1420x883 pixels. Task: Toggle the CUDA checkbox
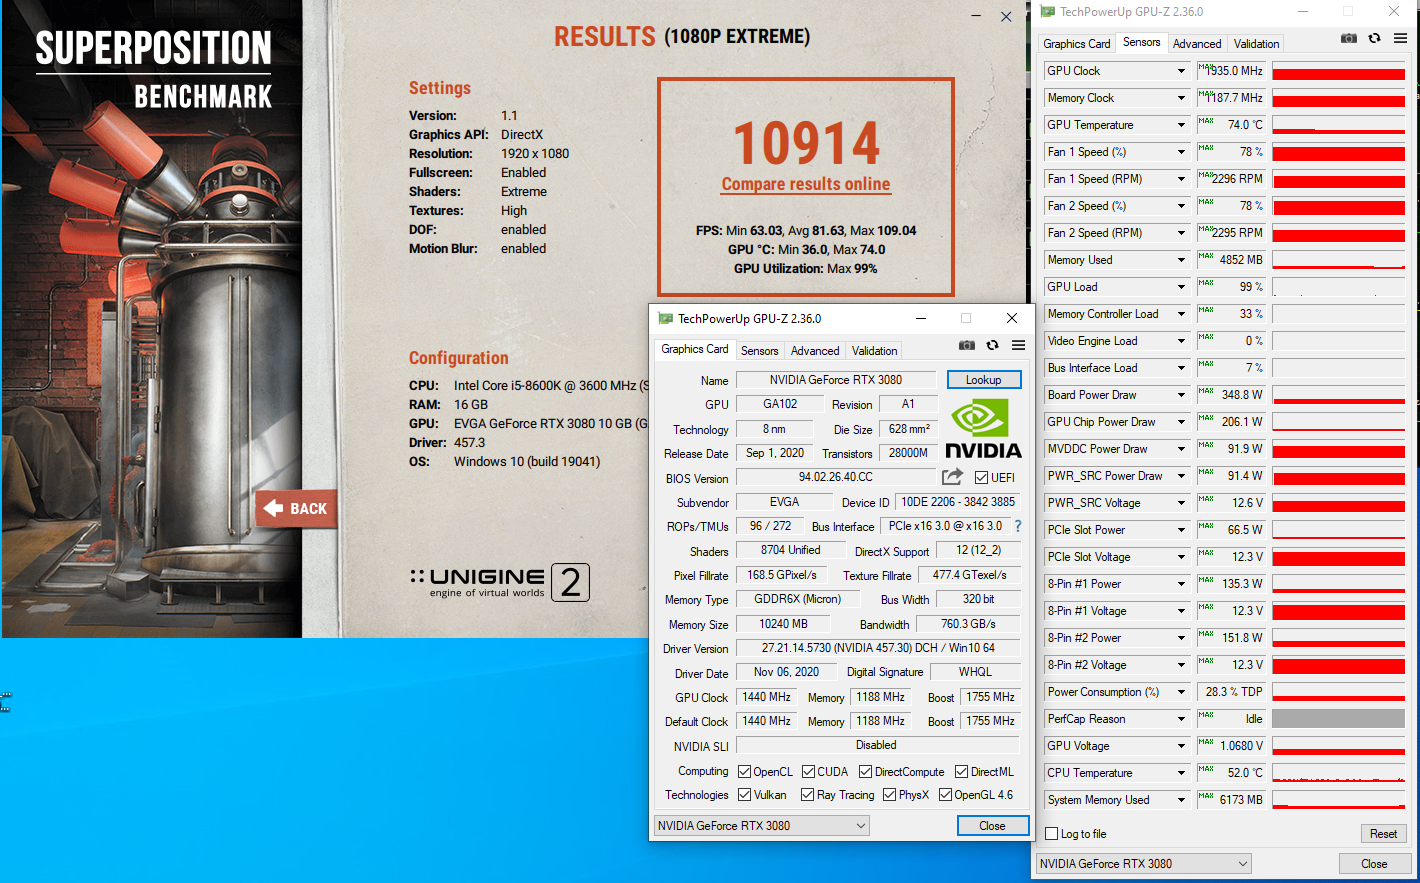click(x=808, y=772)
